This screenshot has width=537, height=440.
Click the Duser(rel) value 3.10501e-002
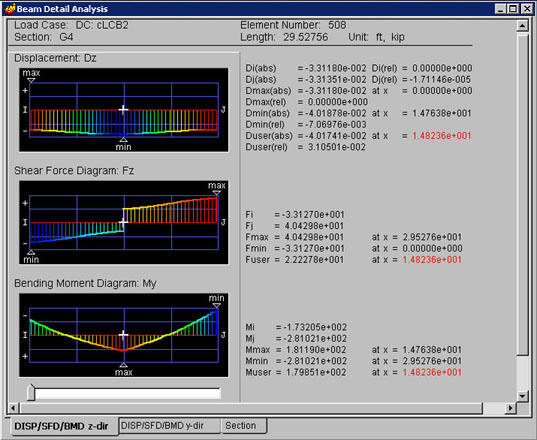[x=337, y=147]
